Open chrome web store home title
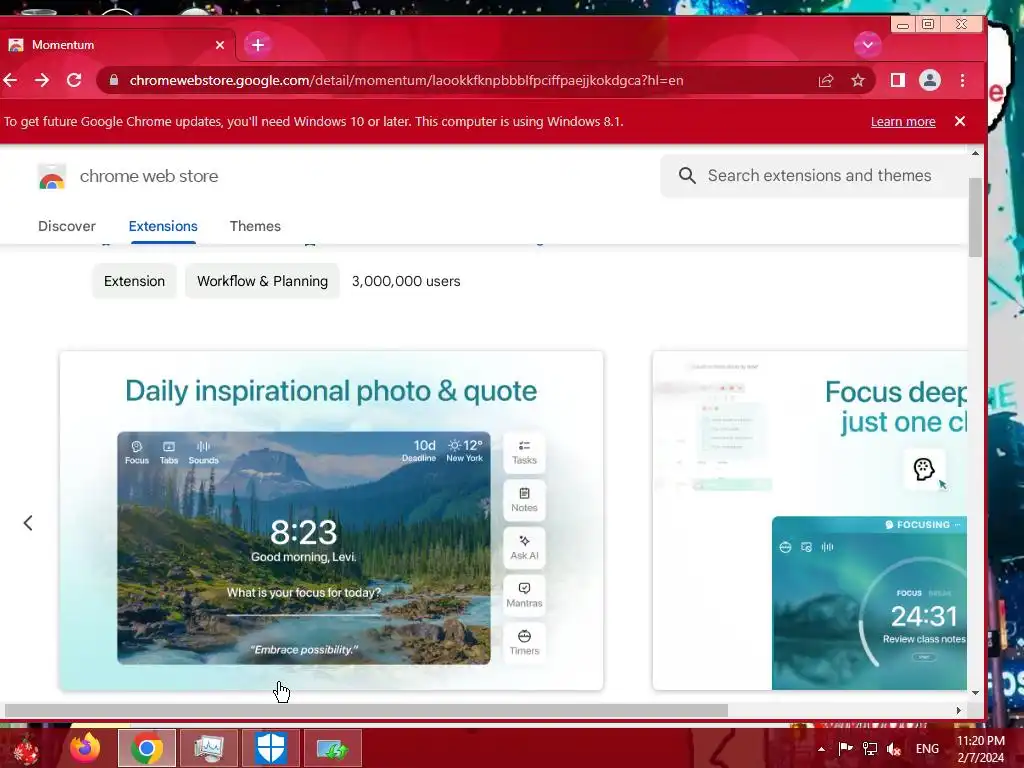The image size is (1024, 768). click(149, 176)
